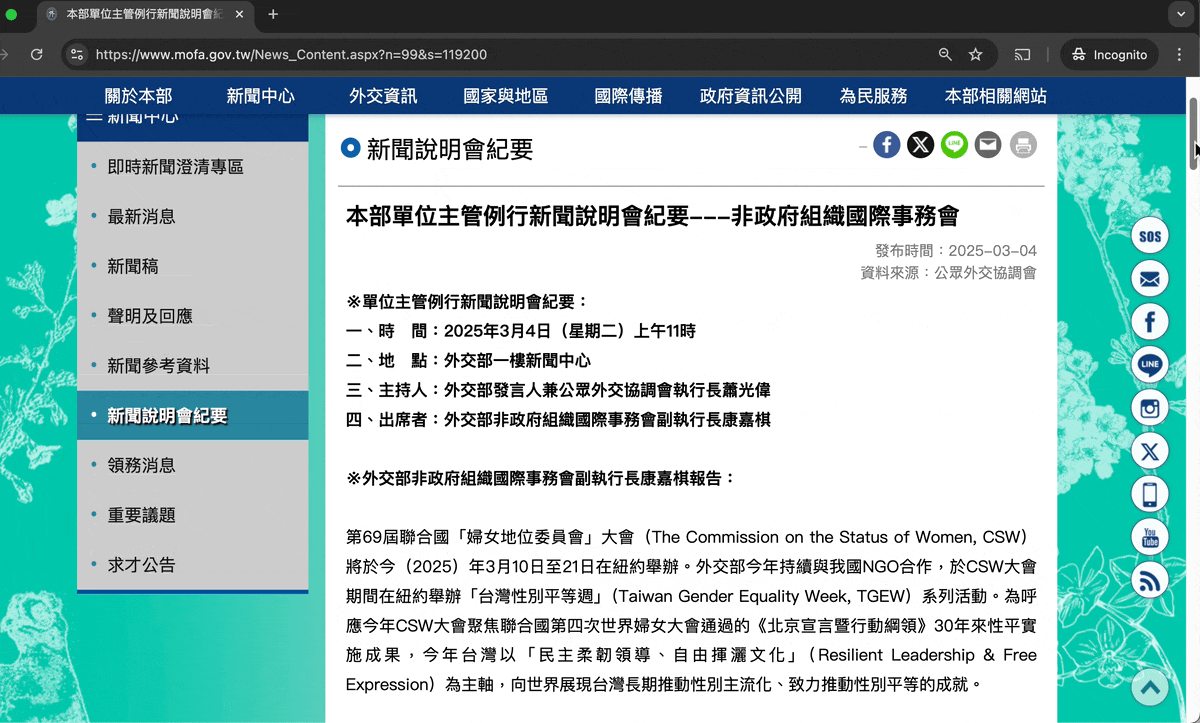Email this article using envelope icon
The height and width of the screenshot is (723, 1200).
tap(988, 145)
